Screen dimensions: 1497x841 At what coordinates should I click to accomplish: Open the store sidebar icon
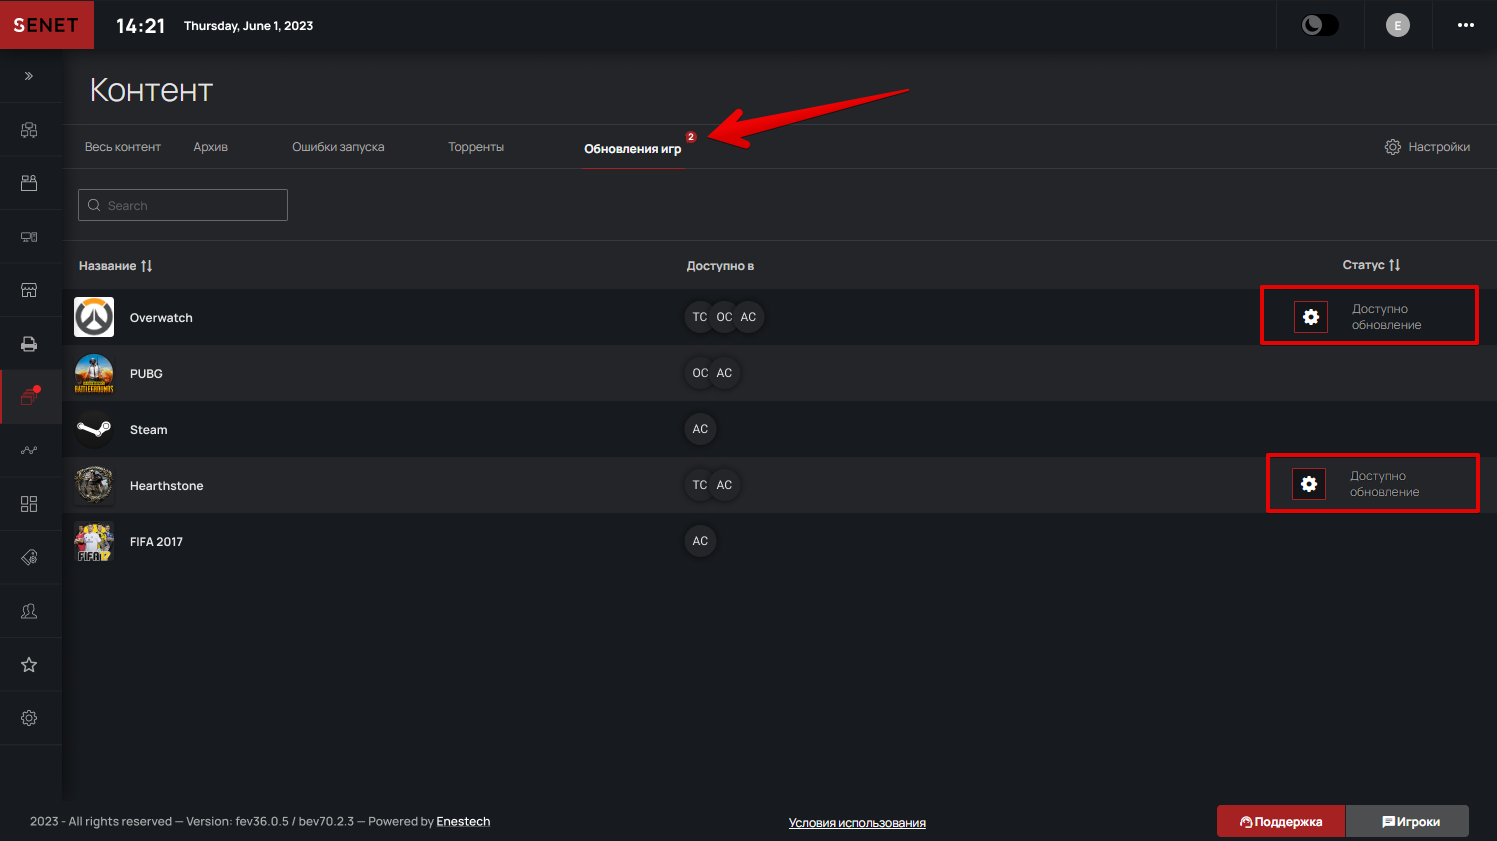pyautogui.click(x=29, y=290)
